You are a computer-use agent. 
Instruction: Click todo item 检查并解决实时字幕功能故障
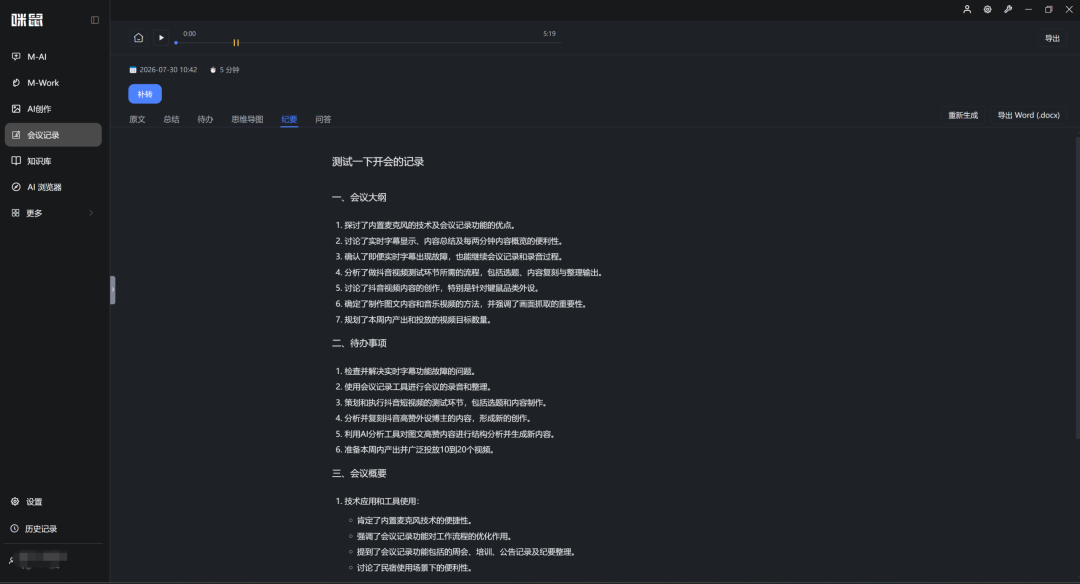[406, 371]
